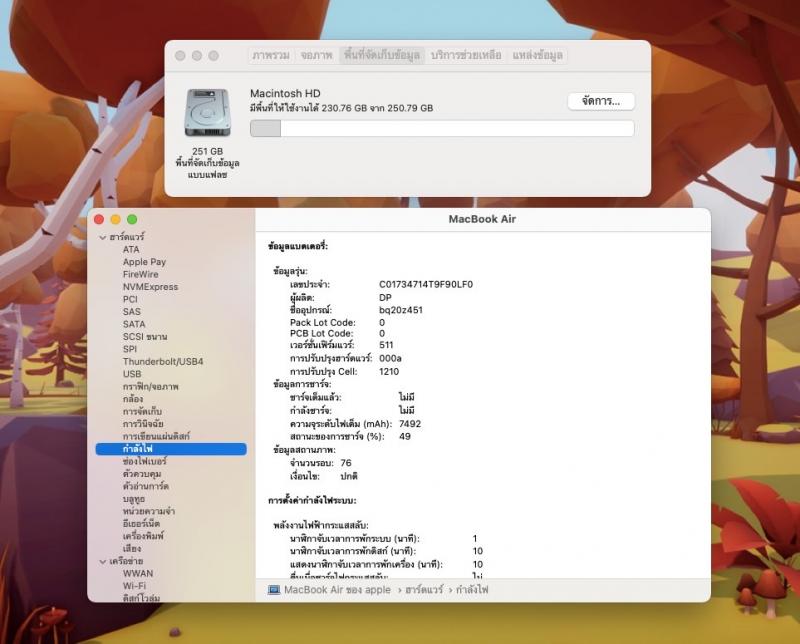The width and height of the screenshot is (800, 644).
Task: Select the พื้นที่จัดเก็บข้อมูล tab
Action: (x=382, y=55)
